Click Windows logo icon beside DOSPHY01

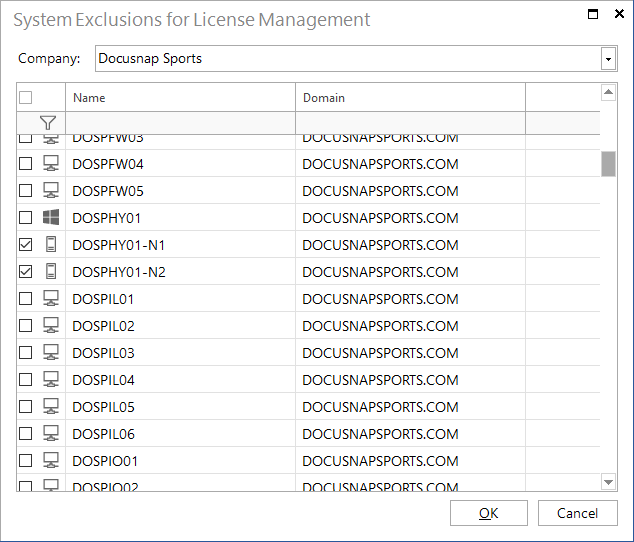tap(51, 217)
